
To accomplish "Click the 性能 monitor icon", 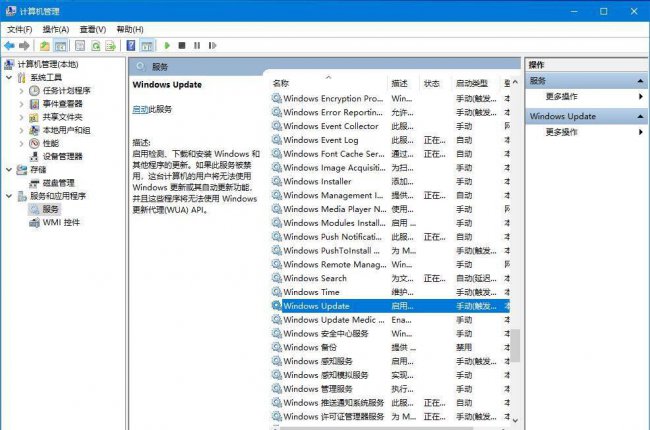I will (x=34, y=143).
